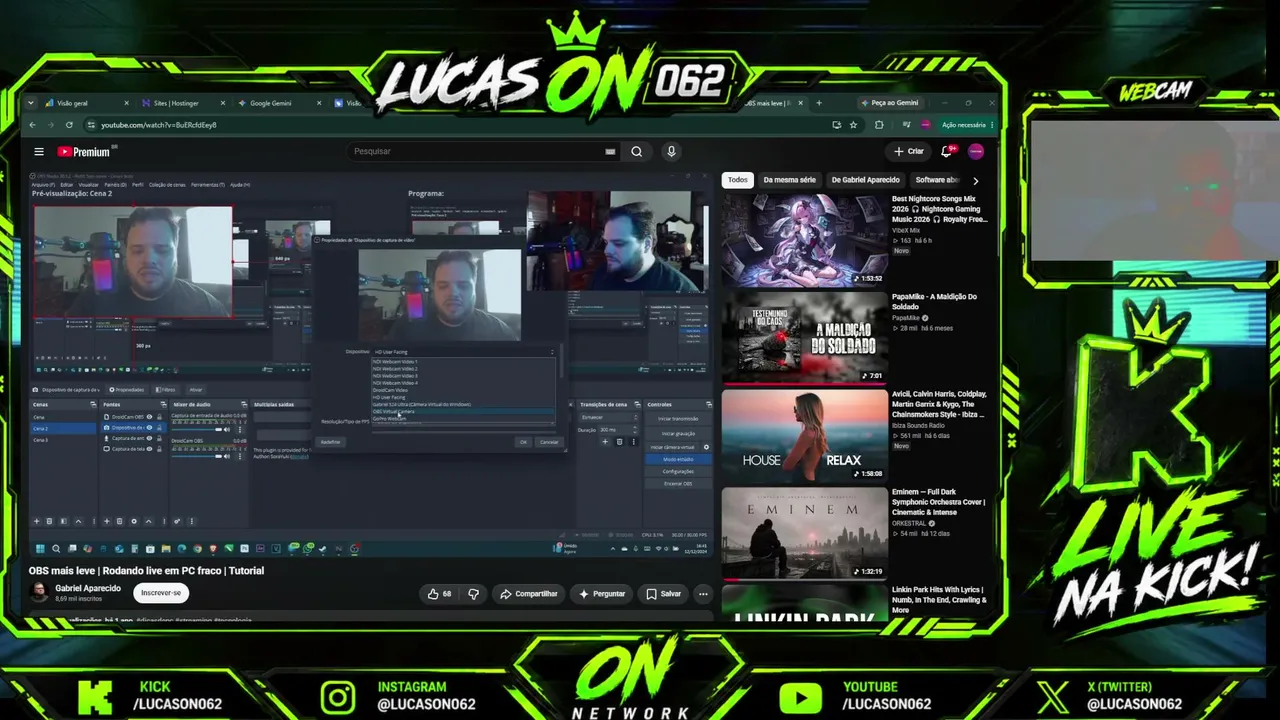The height and width of the screenshot is (720, 1280).
Task: Click the YouTube search magnifier button
Action: coord(636,152)
